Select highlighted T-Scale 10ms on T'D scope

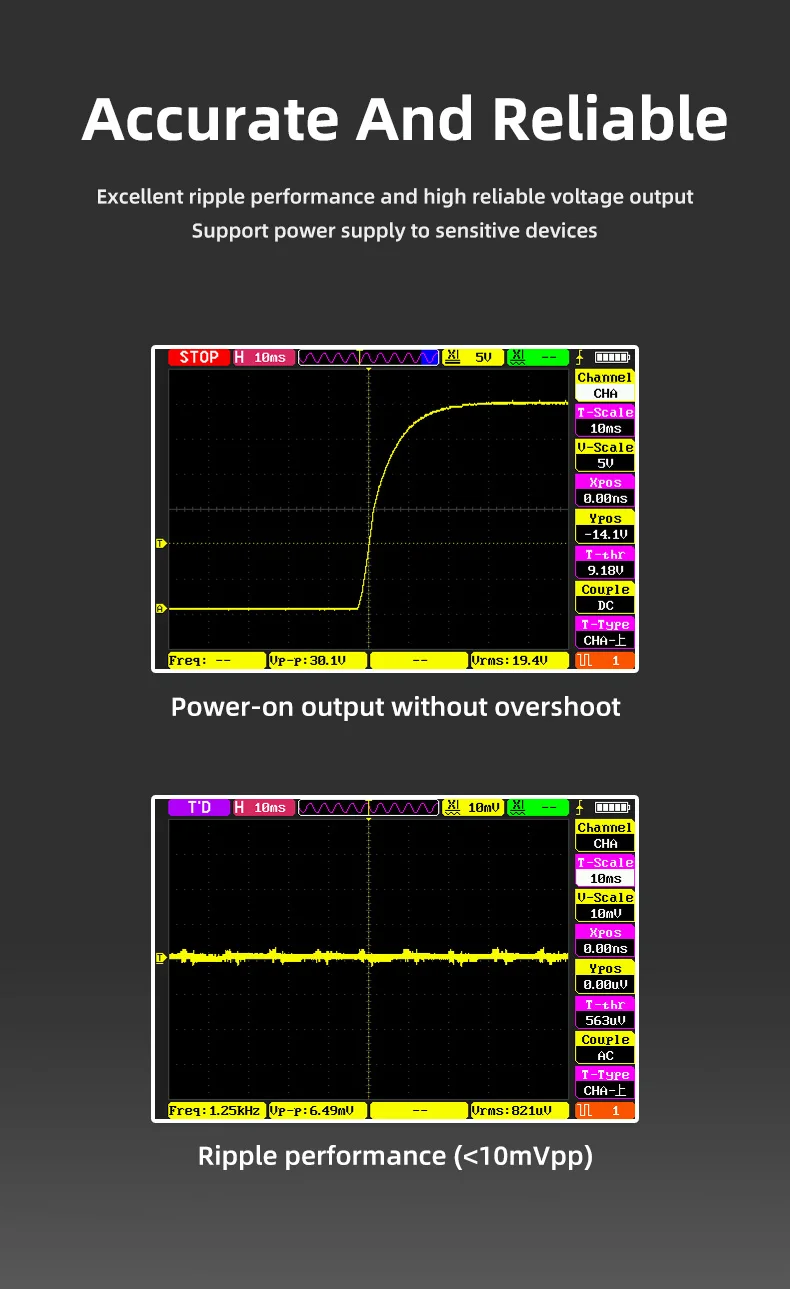[605, 871]
